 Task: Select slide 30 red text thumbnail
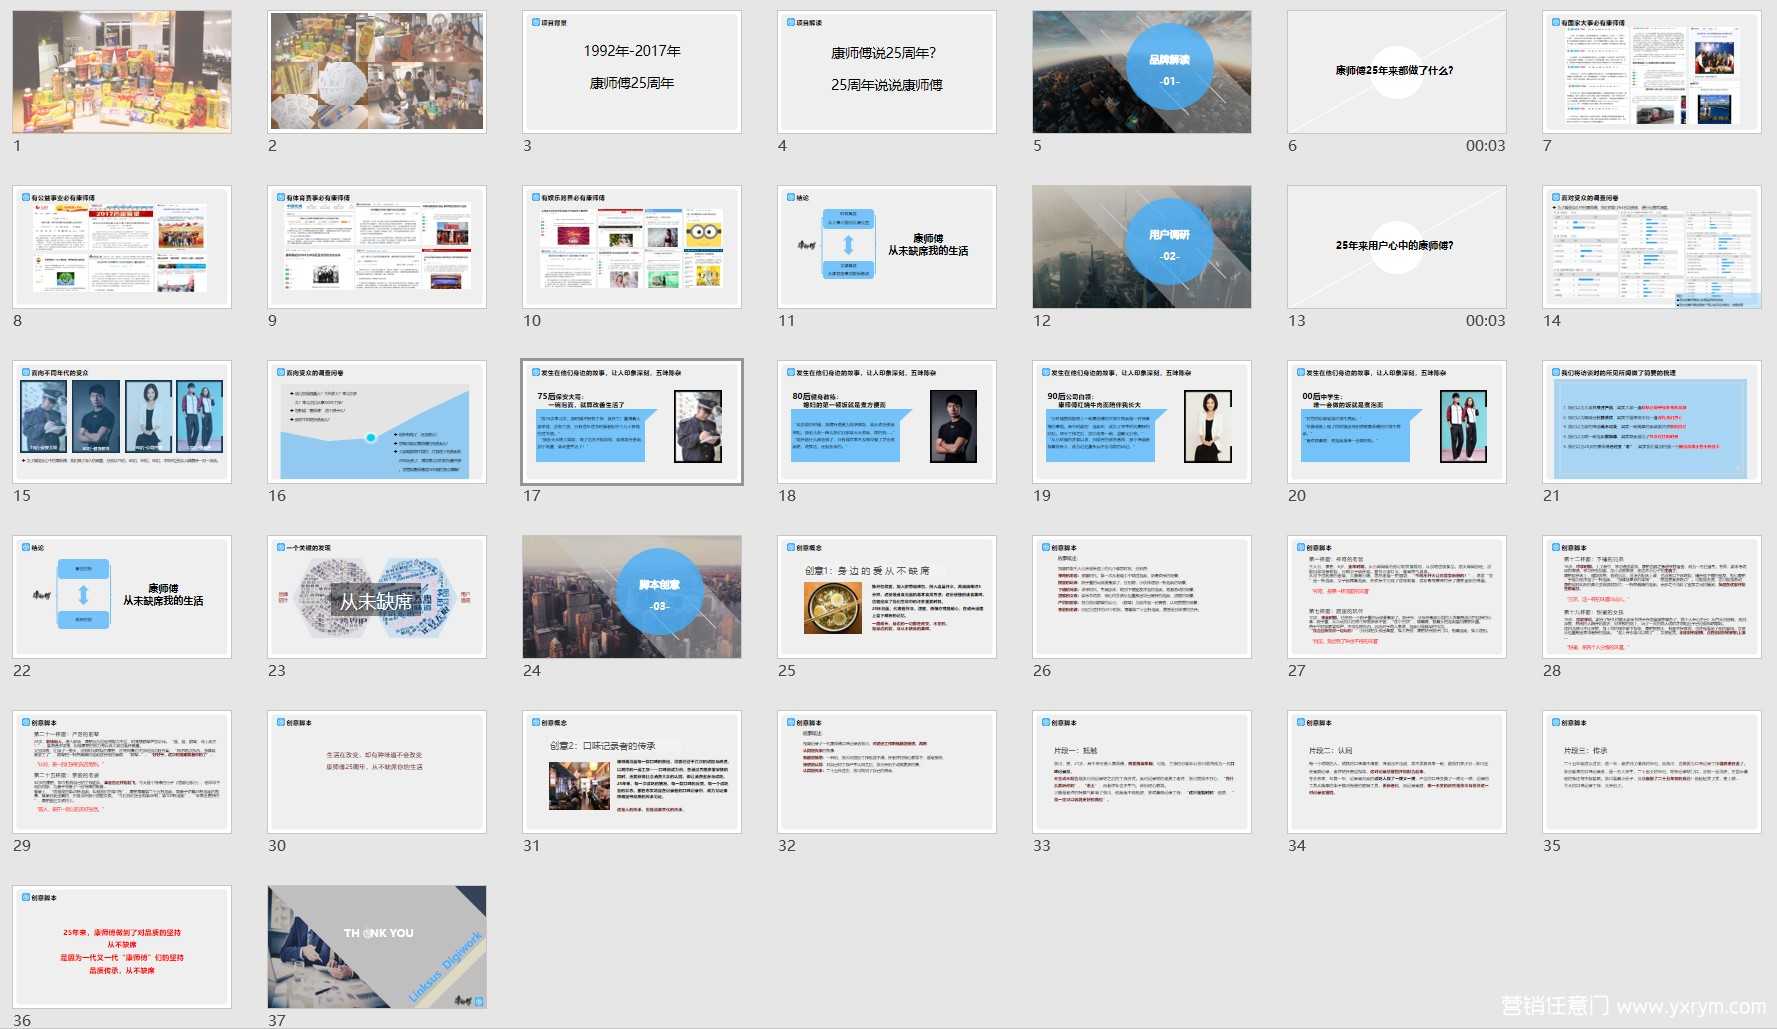point(377,772)
